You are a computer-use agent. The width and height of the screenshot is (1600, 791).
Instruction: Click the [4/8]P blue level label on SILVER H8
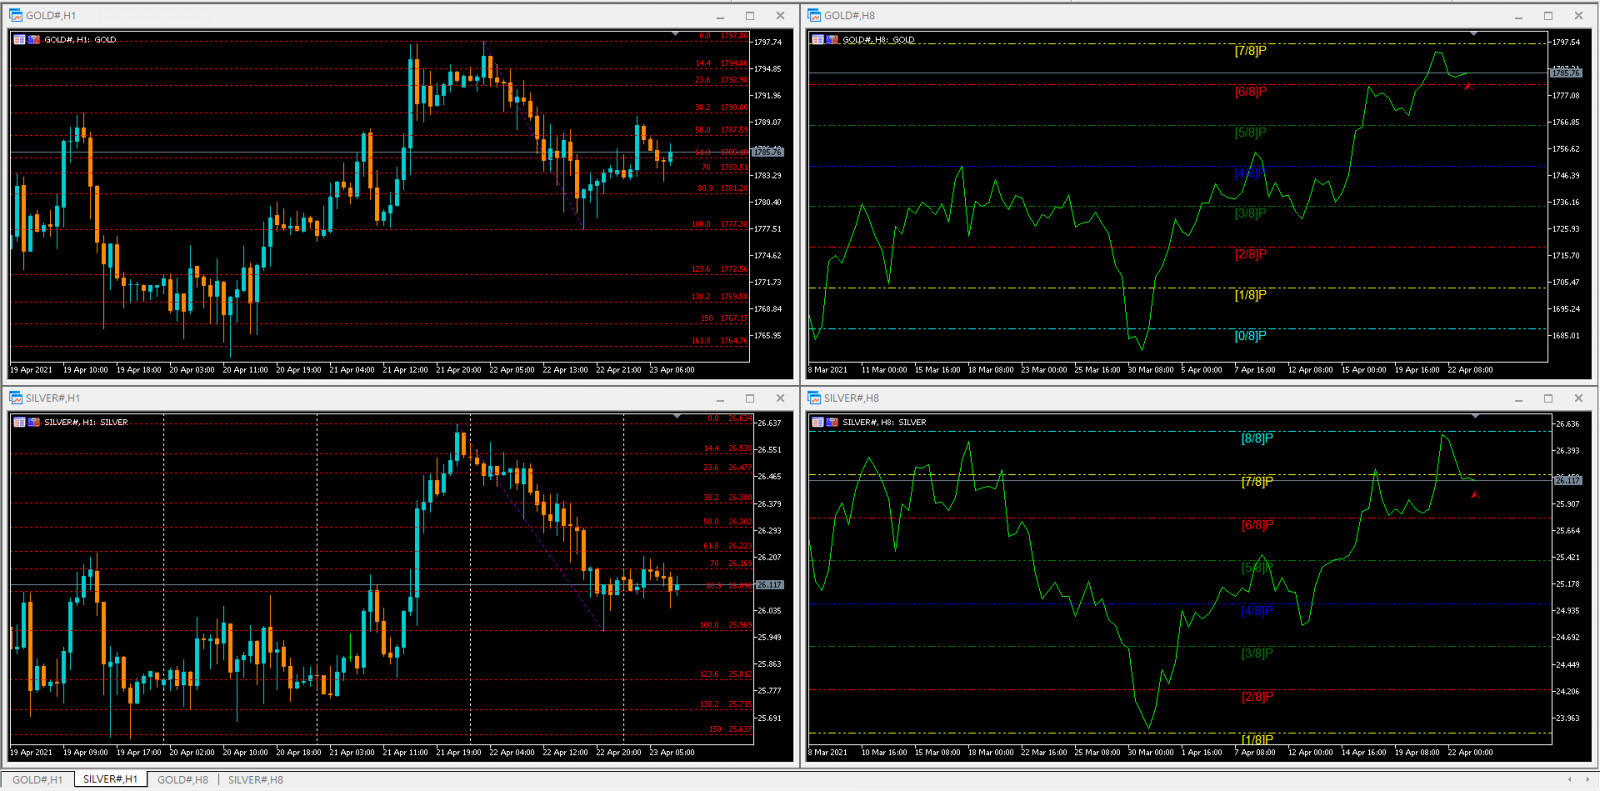pos(1257,610)
